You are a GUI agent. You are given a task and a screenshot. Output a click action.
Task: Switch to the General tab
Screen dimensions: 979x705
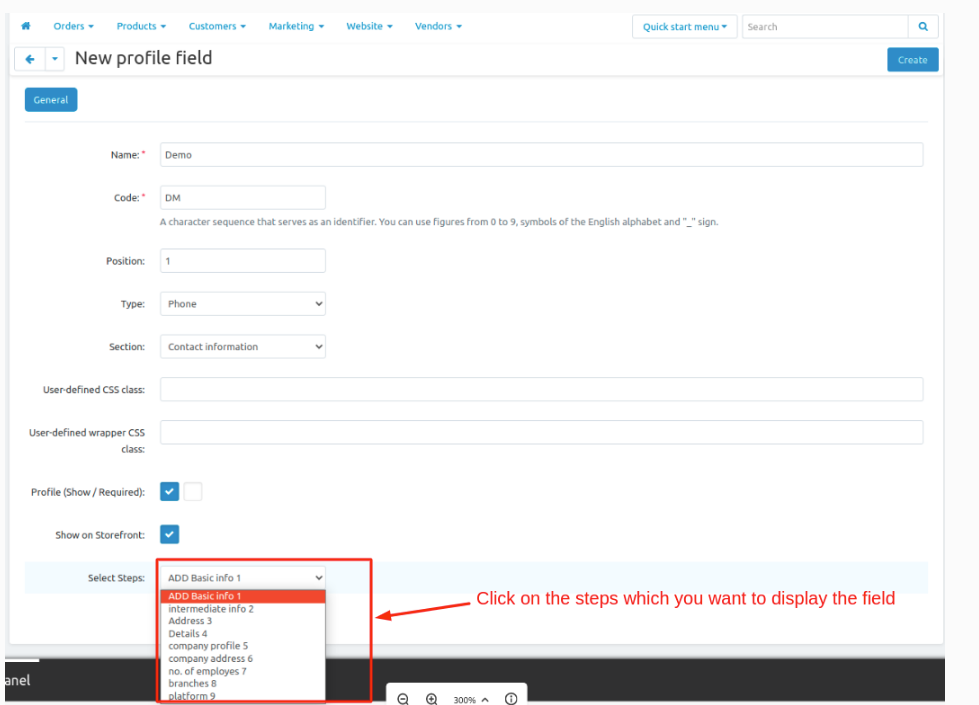tap(51, 100)
